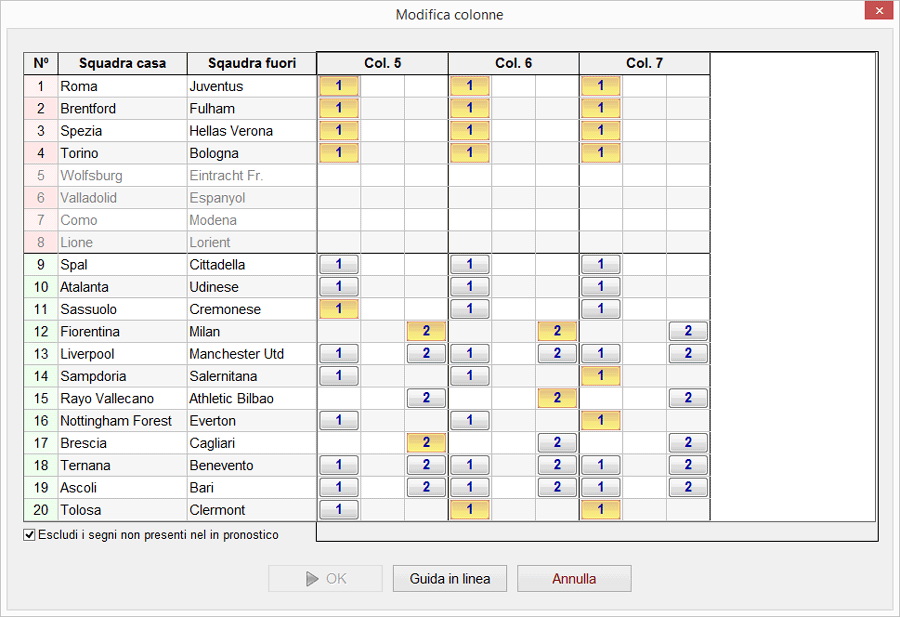Toggle sign 1 for Nottingham Forest in Col. 7
The width and height of the screenshot is (900, 617).
pos(601,421)
